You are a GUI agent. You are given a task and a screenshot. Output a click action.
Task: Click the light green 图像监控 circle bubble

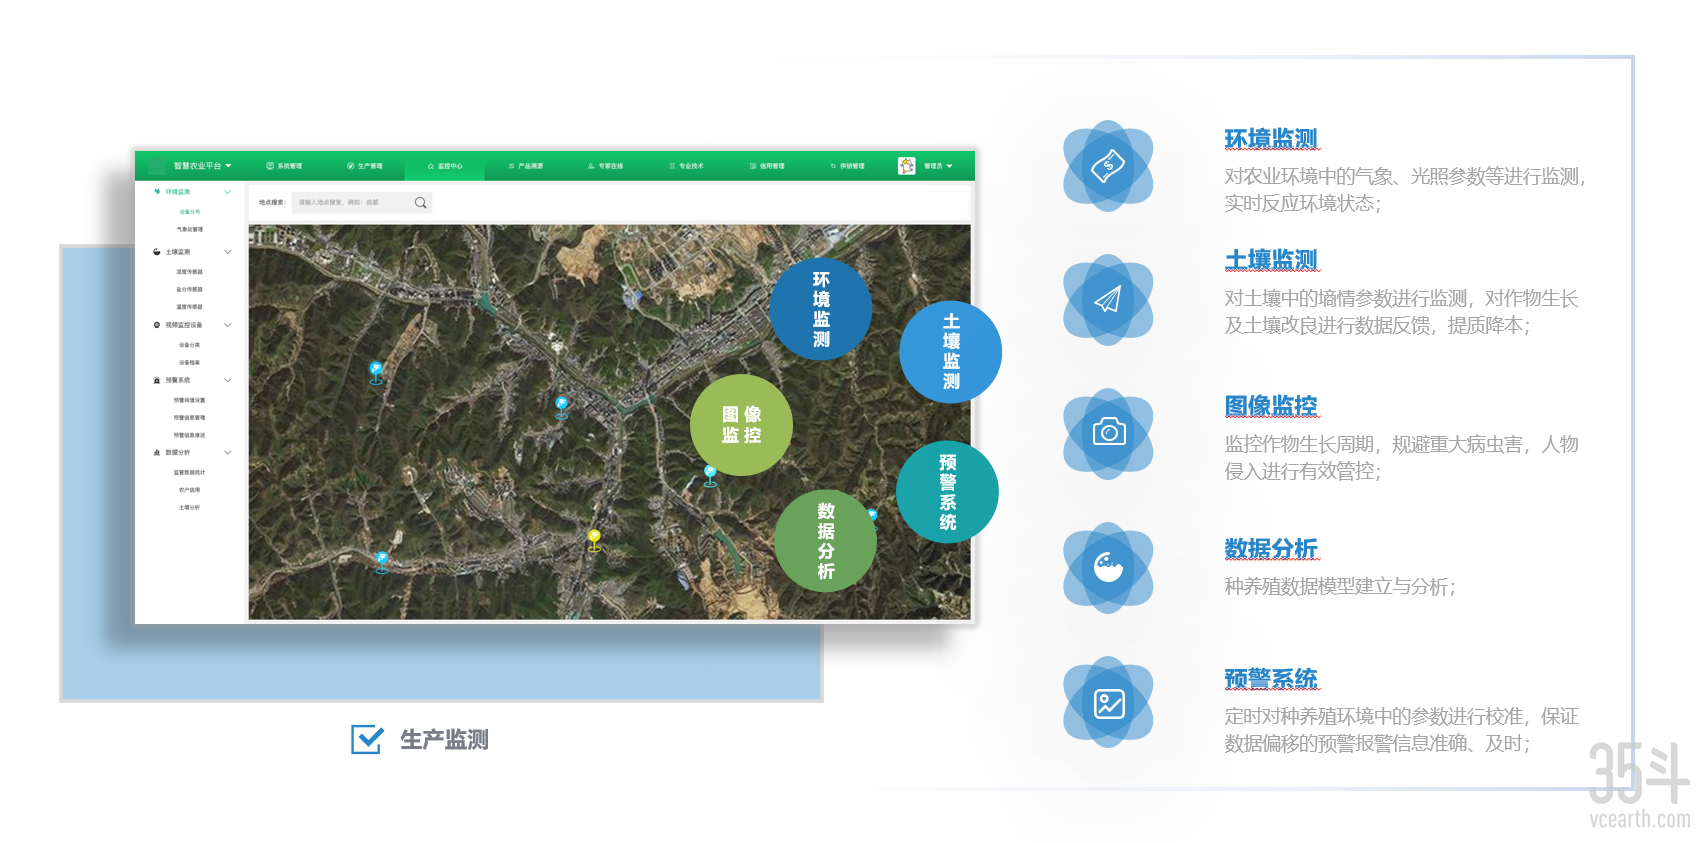[742, 425]
